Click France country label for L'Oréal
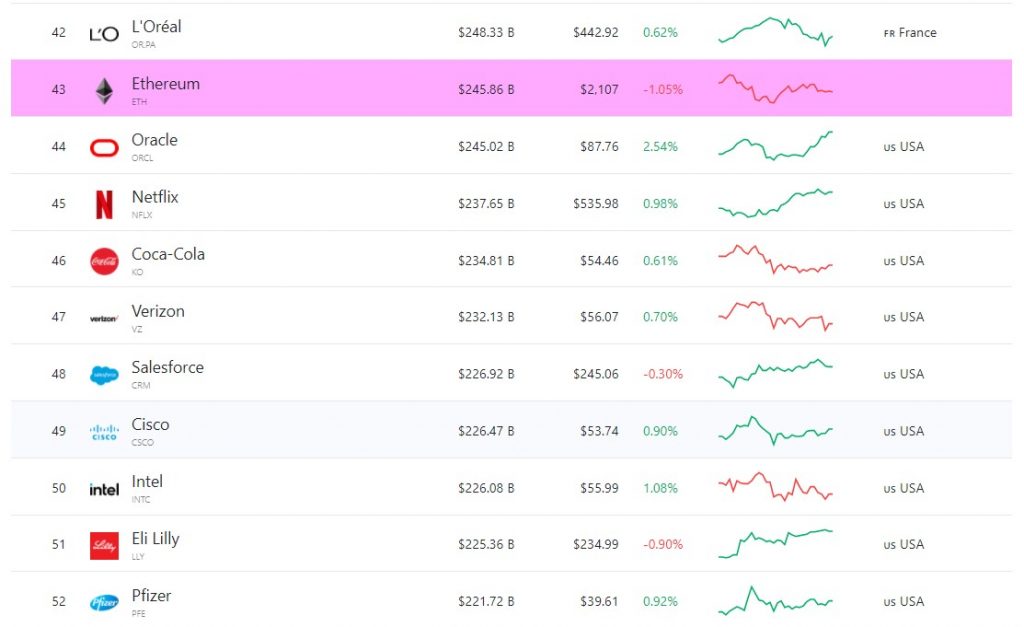 [910, 33]
